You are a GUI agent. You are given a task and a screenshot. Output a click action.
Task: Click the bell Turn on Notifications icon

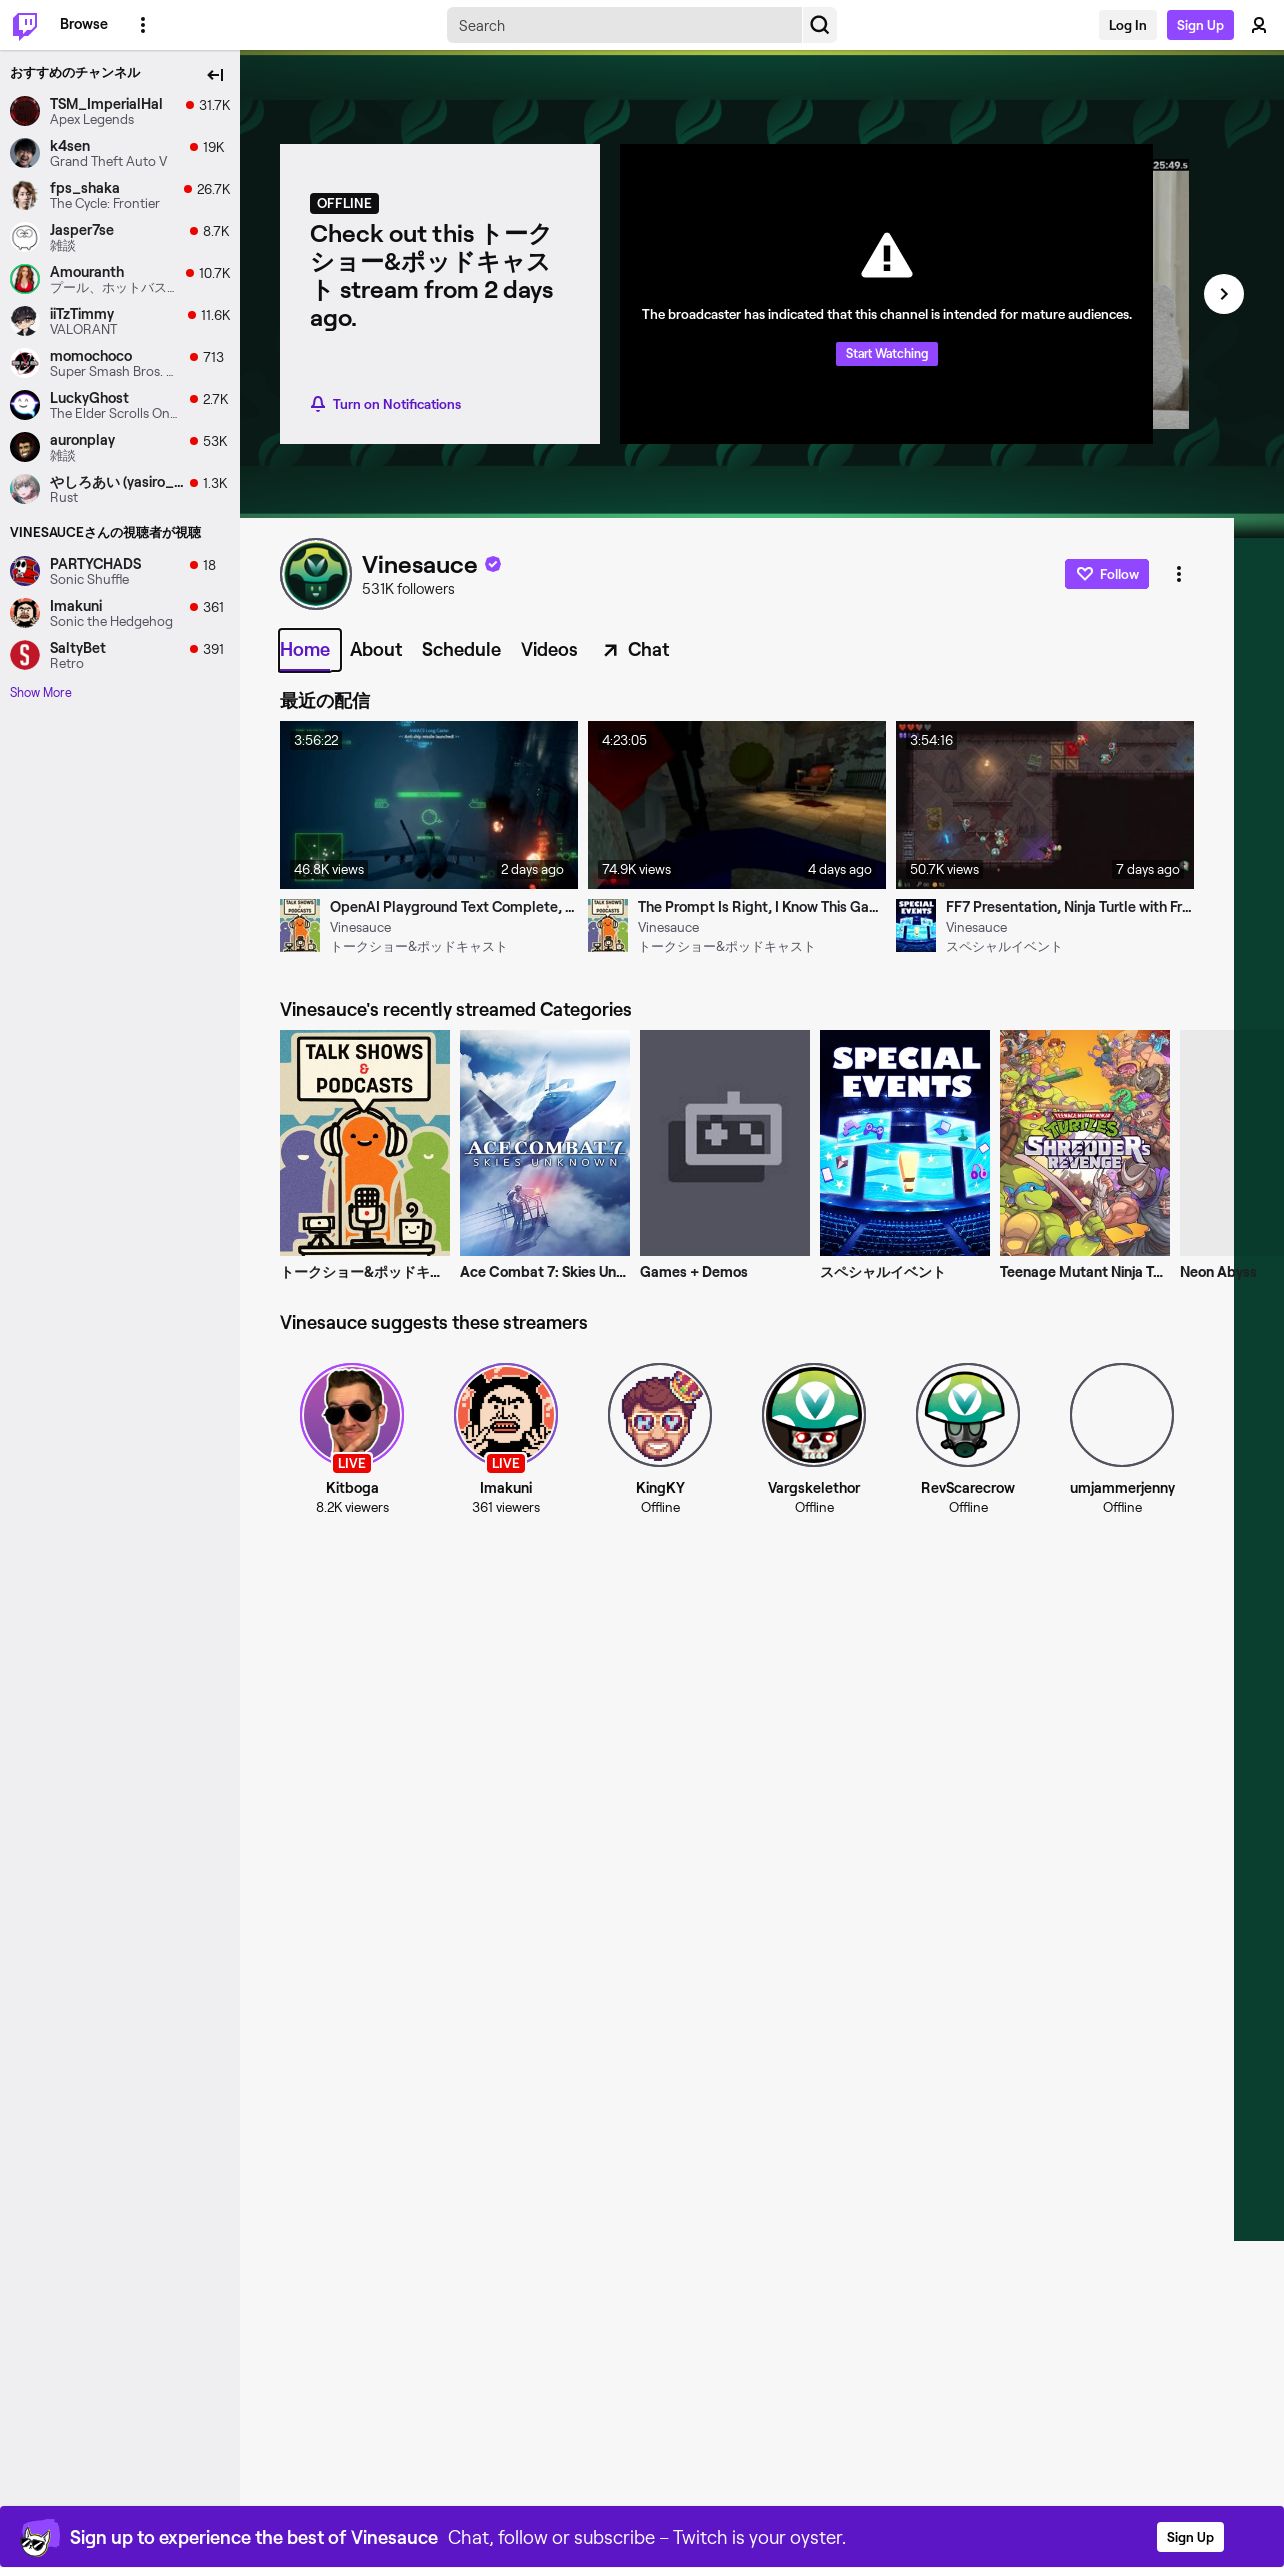click(x=318, y=404)
